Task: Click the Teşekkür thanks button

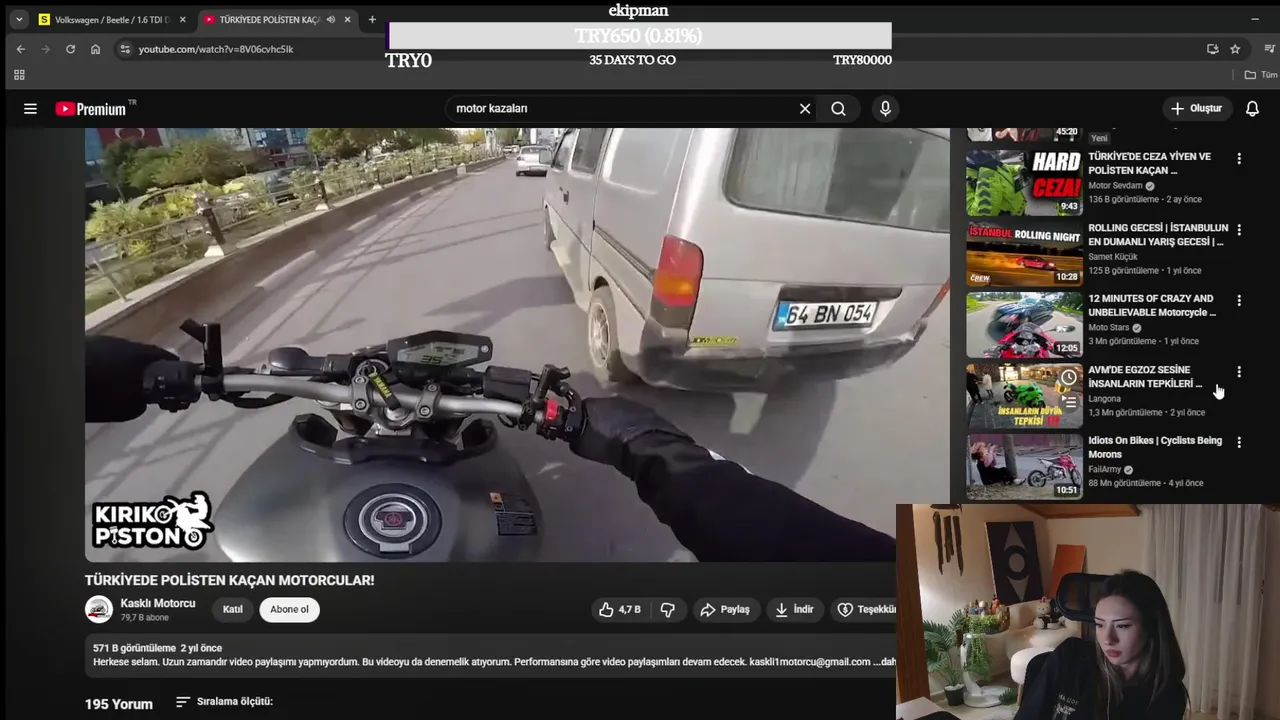Action: tap(866, 609)
